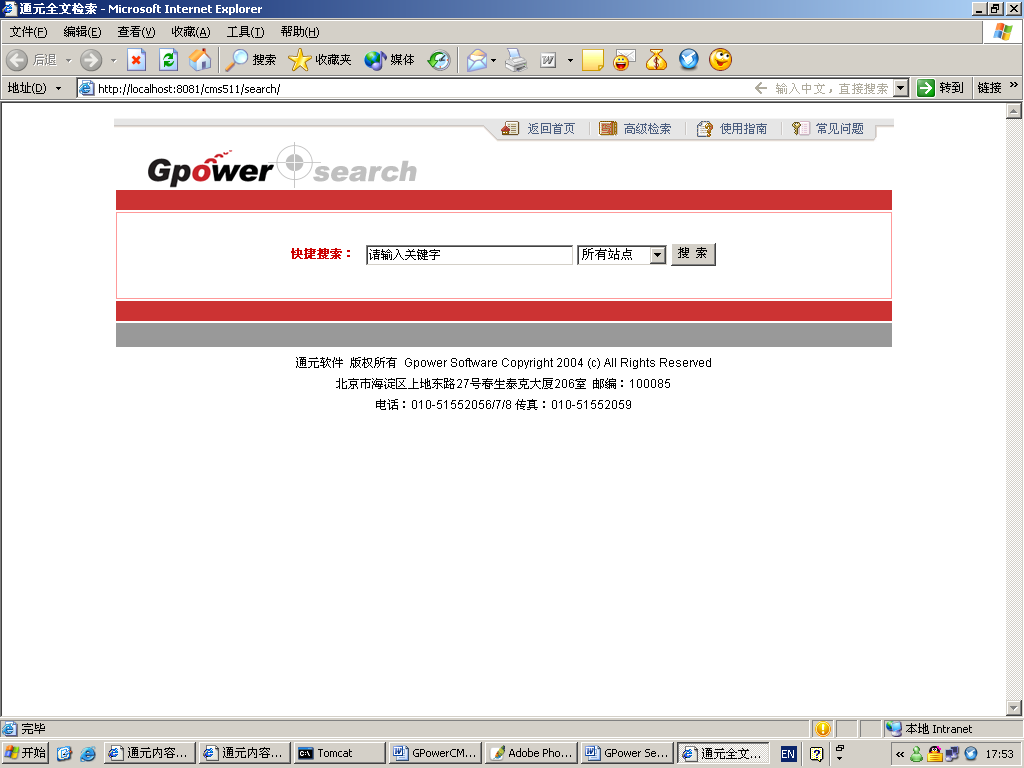Toggle the EN language indicator in taskbar
Viewport: 1024px width, 768px height.
(787, 753)
